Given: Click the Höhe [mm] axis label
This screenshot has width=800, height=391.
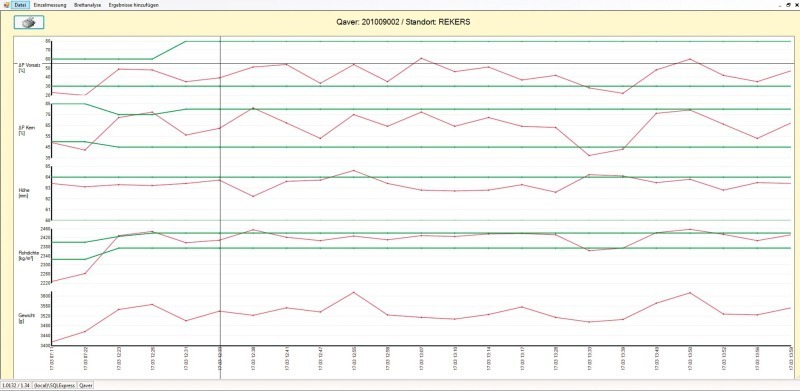Looking at the screenshot, I should tap(24, 192).
